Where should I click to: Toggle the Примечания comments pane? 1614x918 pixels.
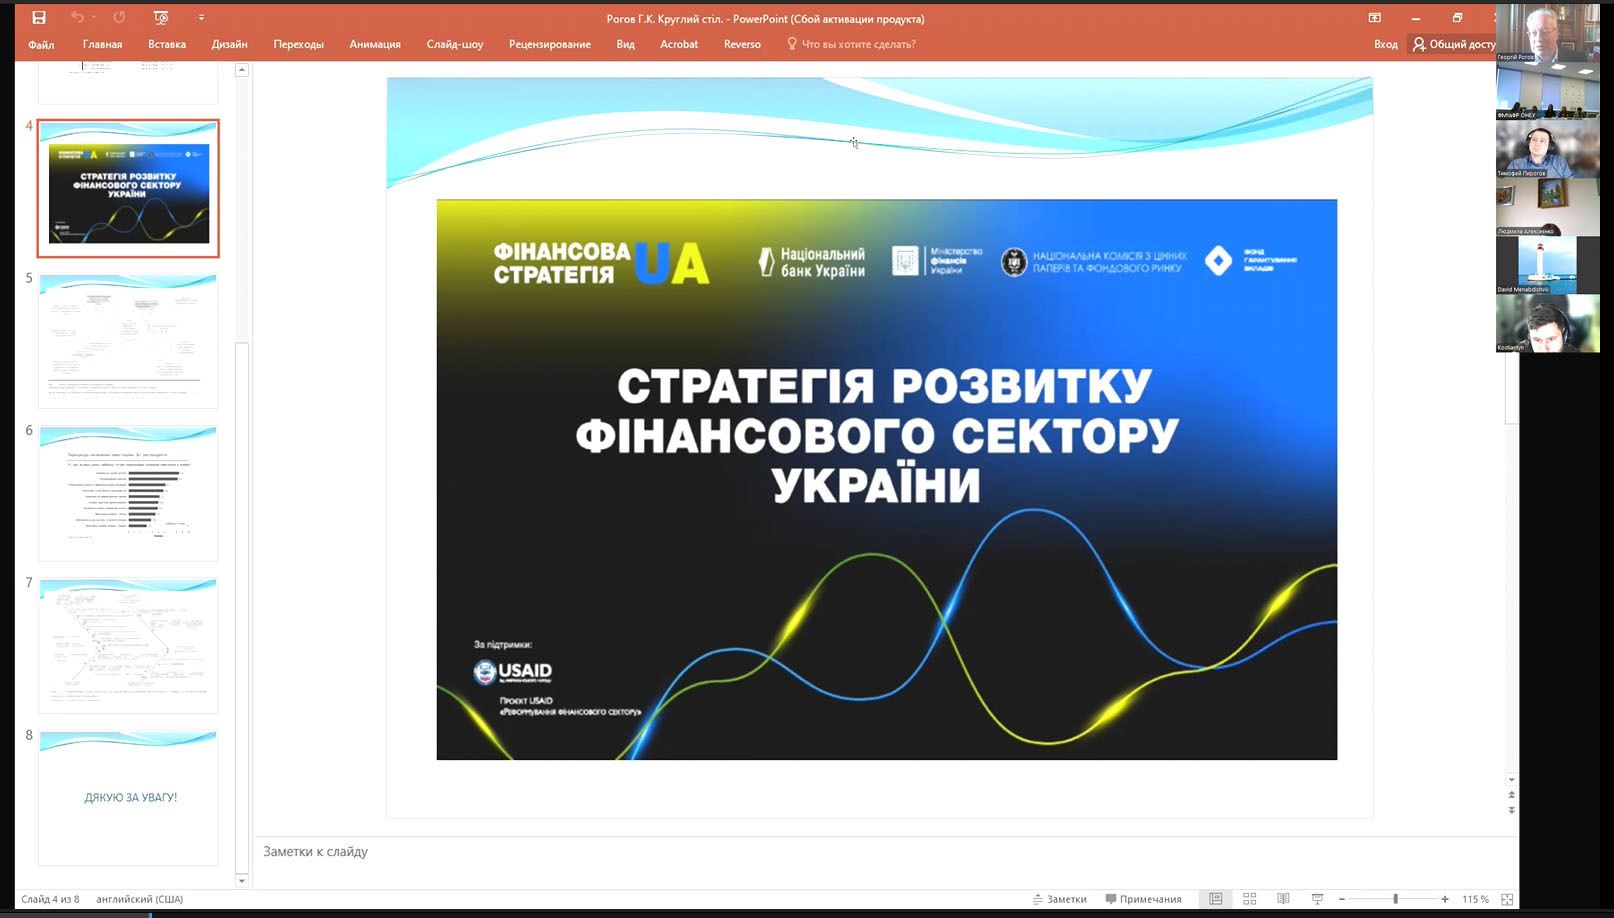(x=1143, y=899)
